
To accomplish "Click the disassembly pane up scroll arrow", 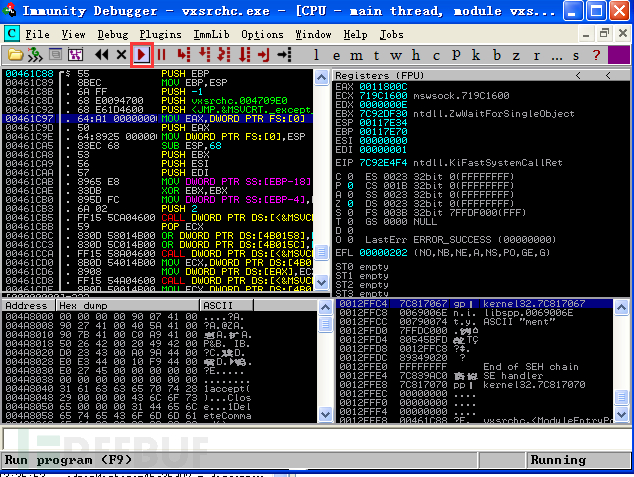I will pyautogui.click(x=321, y=77).
